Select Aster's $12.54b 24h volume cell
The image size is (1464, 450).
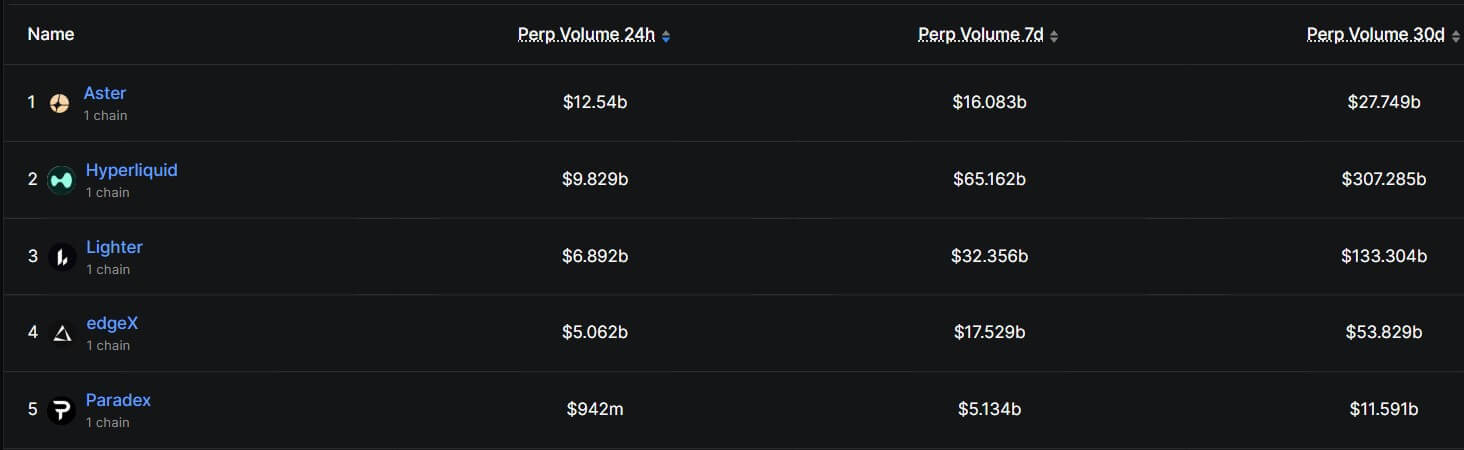coord(595,102)
